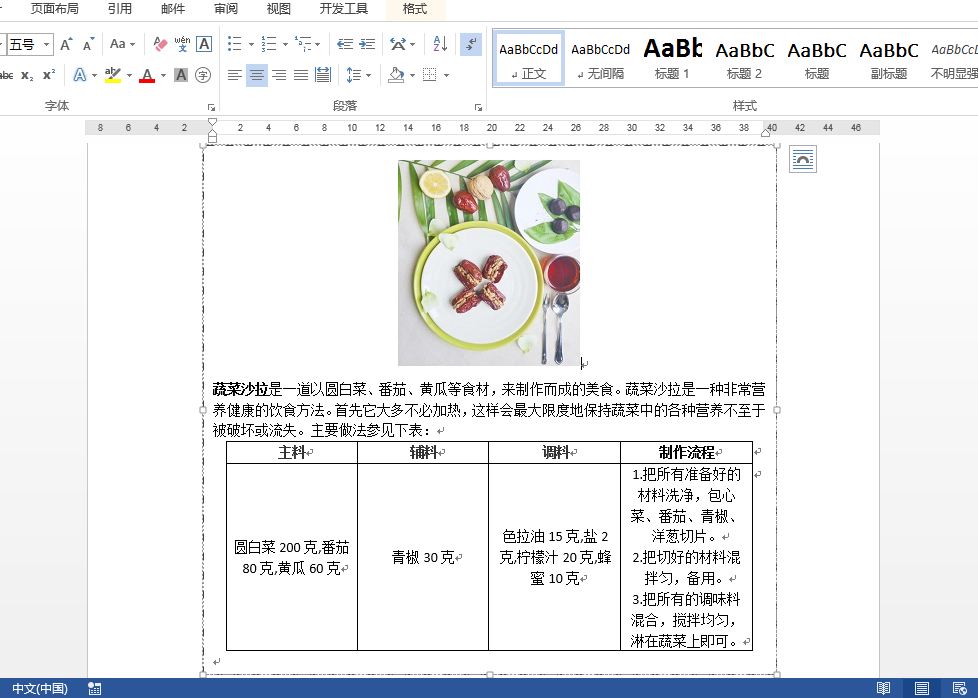Apply yellow text highlight color
This screenshot has height=698, width=978.
point(113,75)
